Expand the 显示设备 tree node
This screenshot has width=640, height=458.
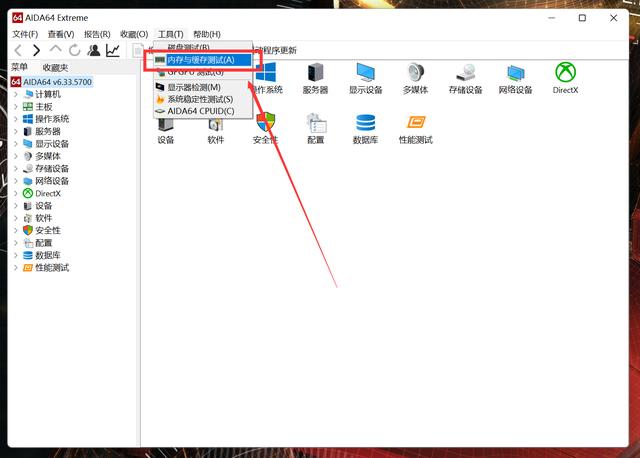[x=16, y=144]
